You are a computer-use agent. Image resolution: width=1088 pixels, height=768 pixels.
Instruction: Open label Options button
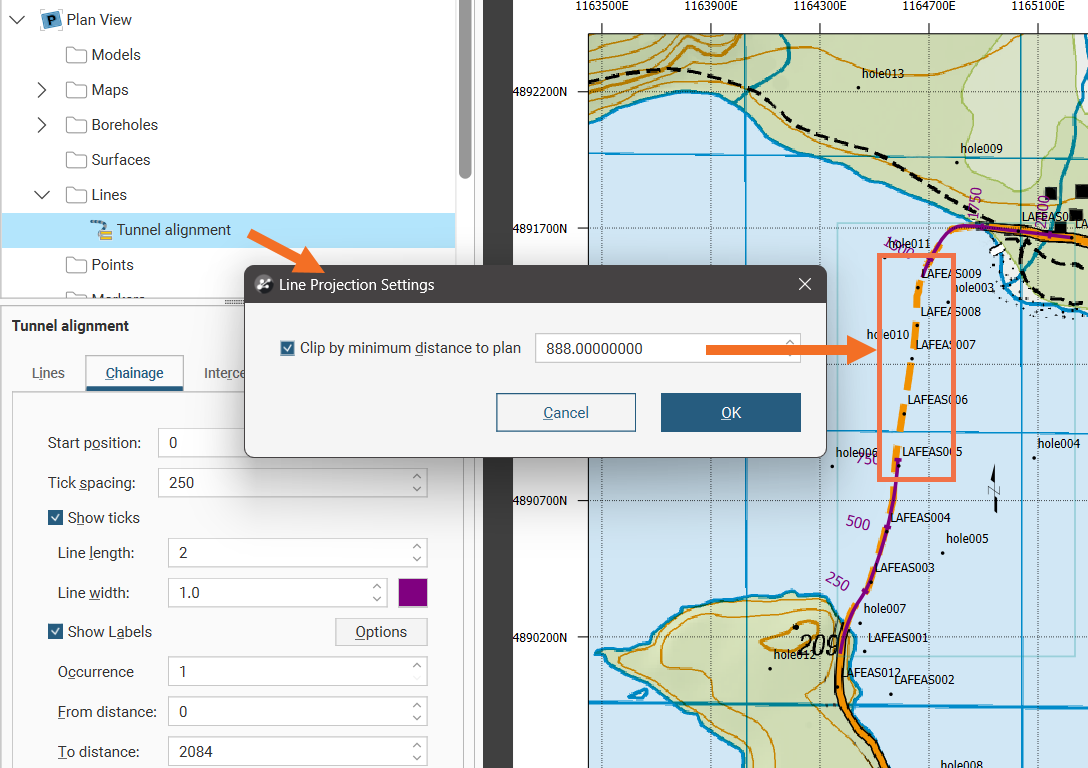[x=381, y=632]
